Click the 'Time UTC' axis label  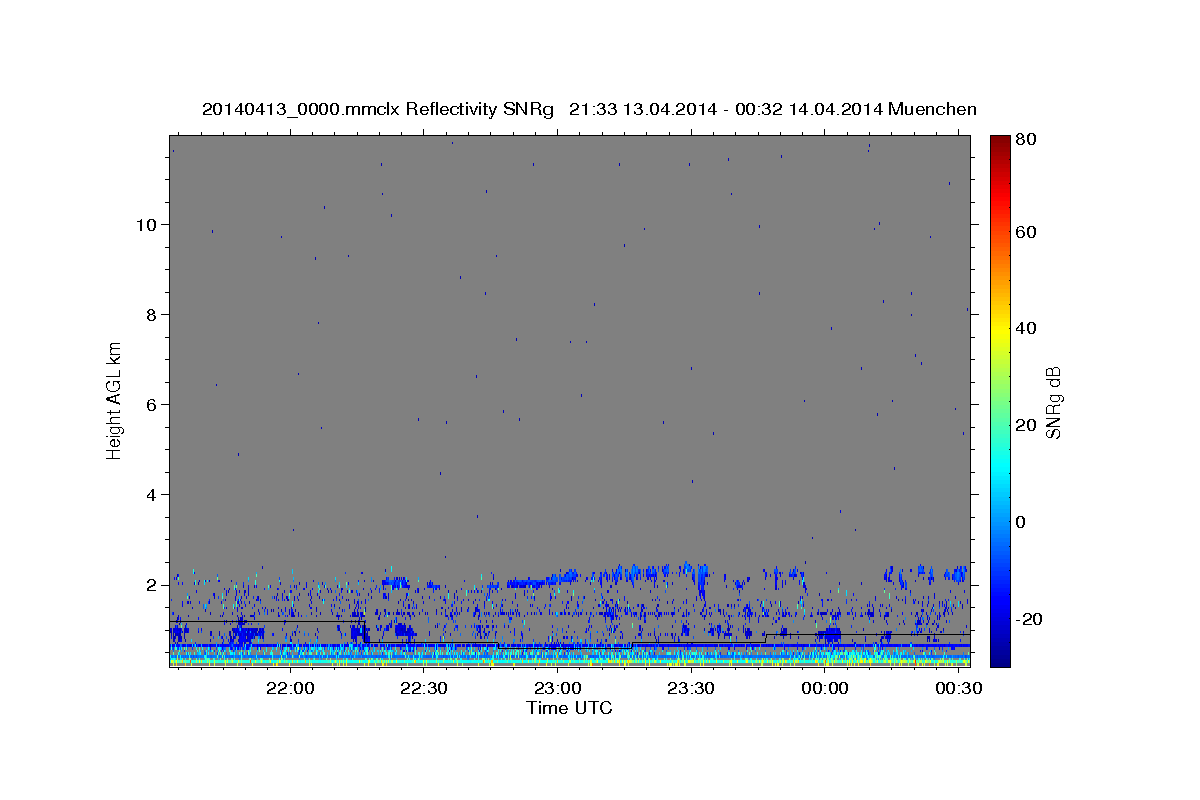click(x=569, y=708)
